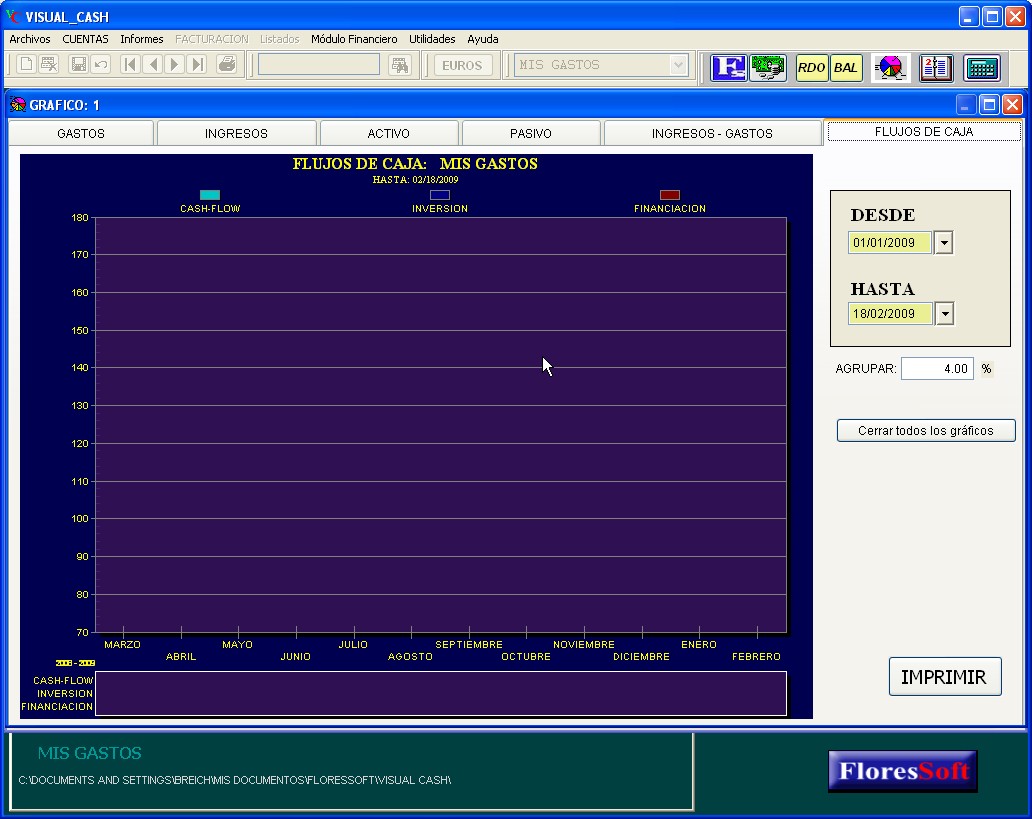Switch to the INGRESOS - GASTOS tab
This screenshot has width=1032, height=819.
(x=712, y=133)
